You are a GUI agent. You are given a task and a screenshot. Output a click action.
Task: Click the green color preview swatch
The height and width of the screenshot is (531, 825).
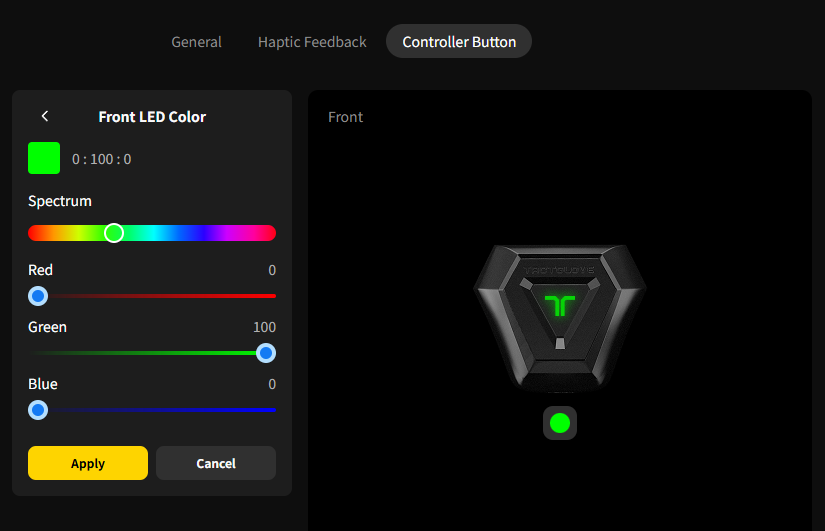(x=44, y=158)
